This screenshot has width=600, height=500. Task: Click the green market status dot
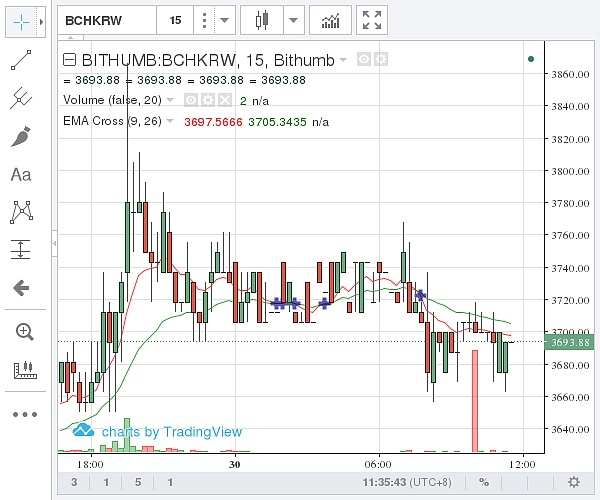[x=531, y=59]
